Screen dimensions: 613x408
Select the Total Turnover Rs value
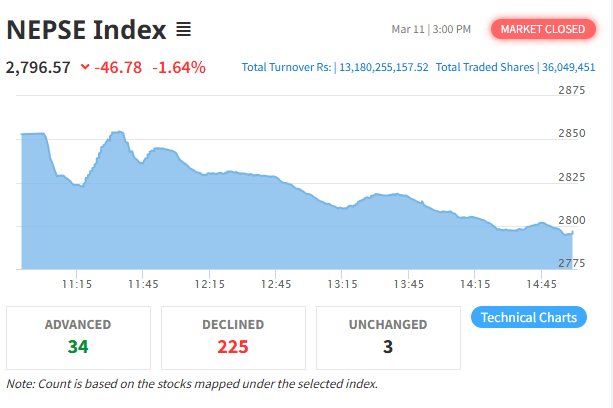[385, 68]
